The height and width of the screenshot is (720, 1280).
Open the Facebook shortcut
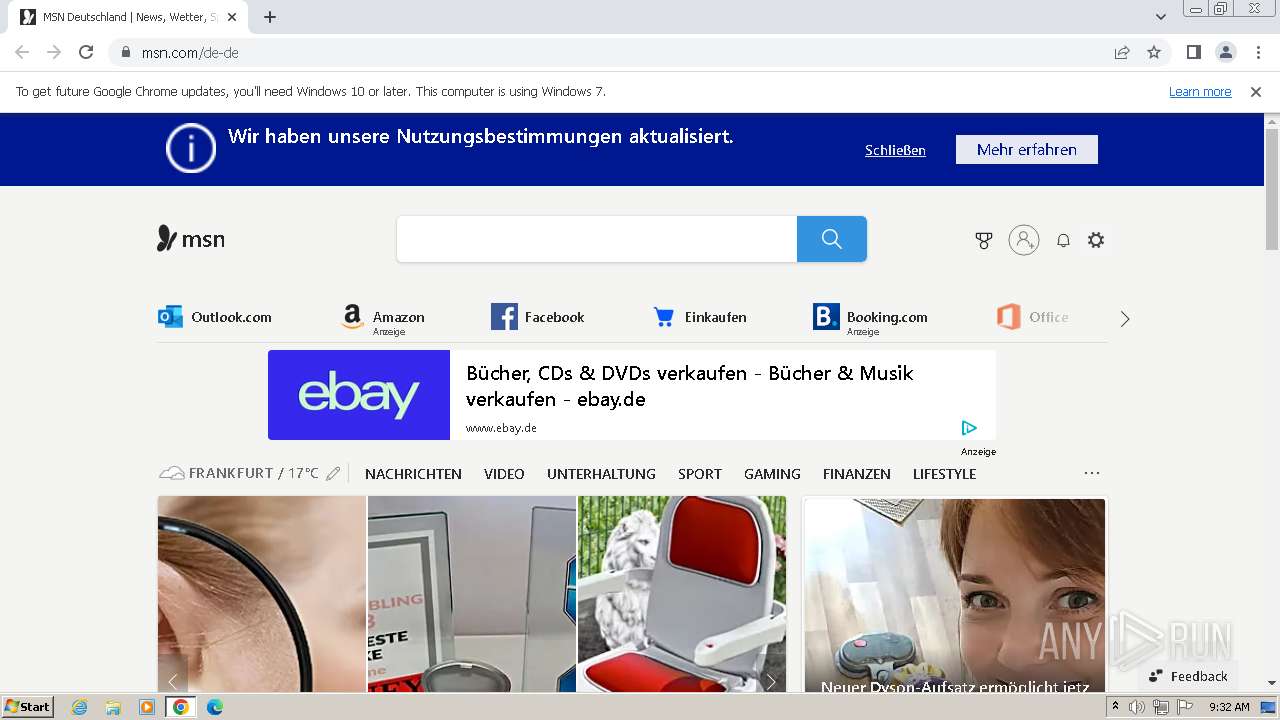click(x=538, y=317)
